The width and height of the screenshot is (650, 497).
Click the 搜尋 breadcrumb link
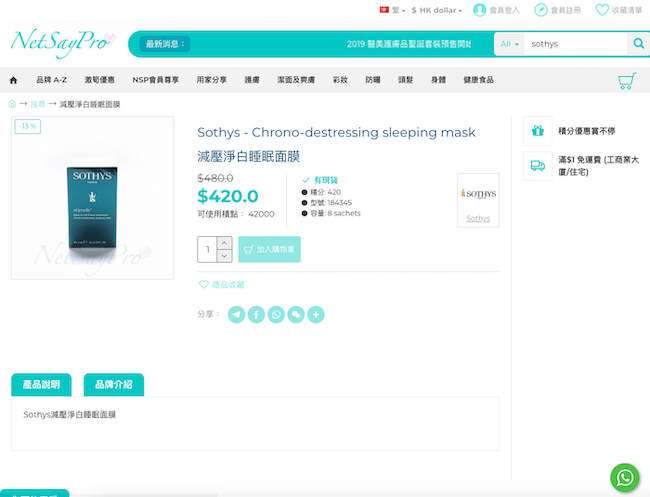coord(38,104)
